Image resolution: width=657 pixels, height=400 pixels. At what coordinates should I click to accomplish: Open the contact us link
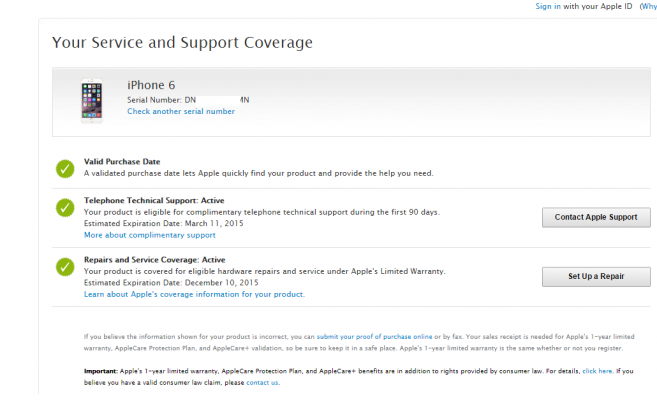click(262, 383)
